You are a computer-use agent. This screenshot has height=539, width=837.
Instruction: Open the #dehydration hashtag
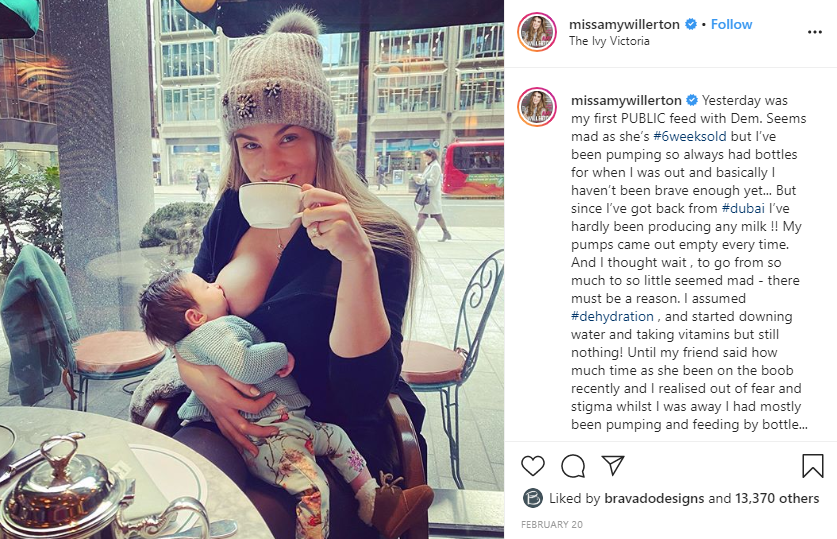[612, 316]
